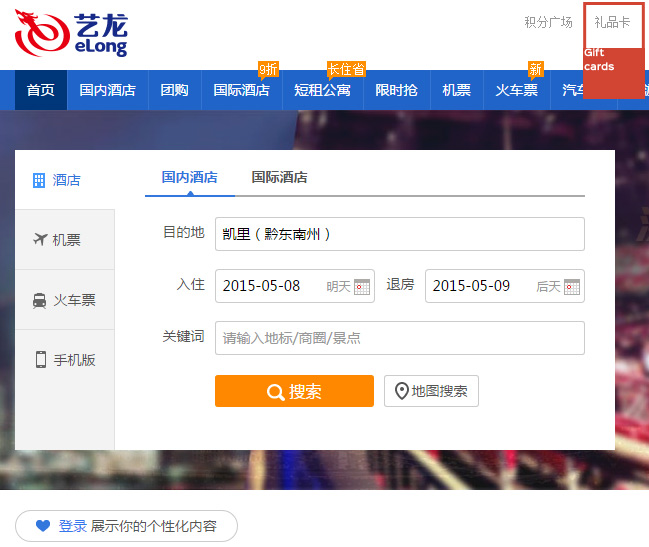Open check-out date calendar icon
649x547 pixels.
572,286
